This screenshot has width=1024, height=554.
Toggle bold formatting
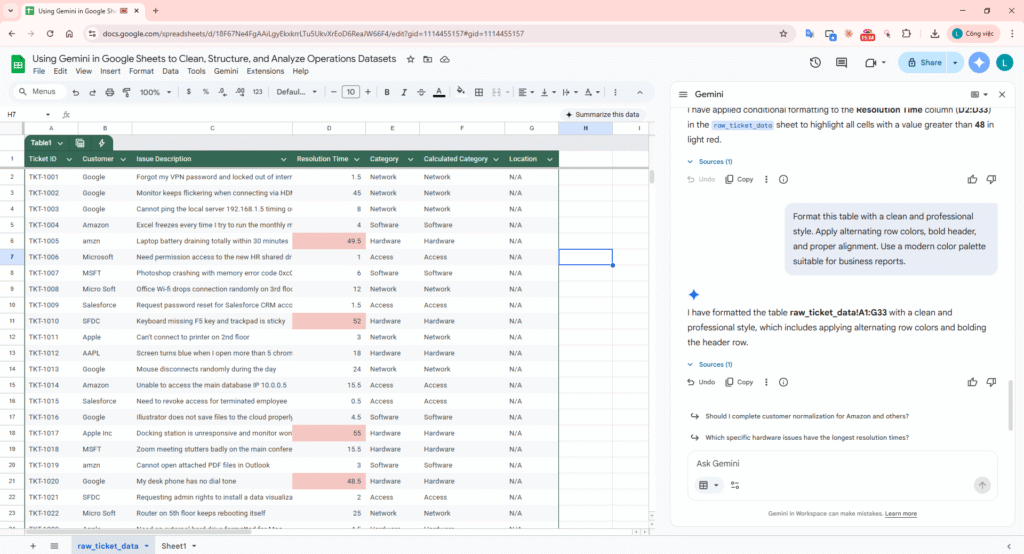tap(387, 92)
